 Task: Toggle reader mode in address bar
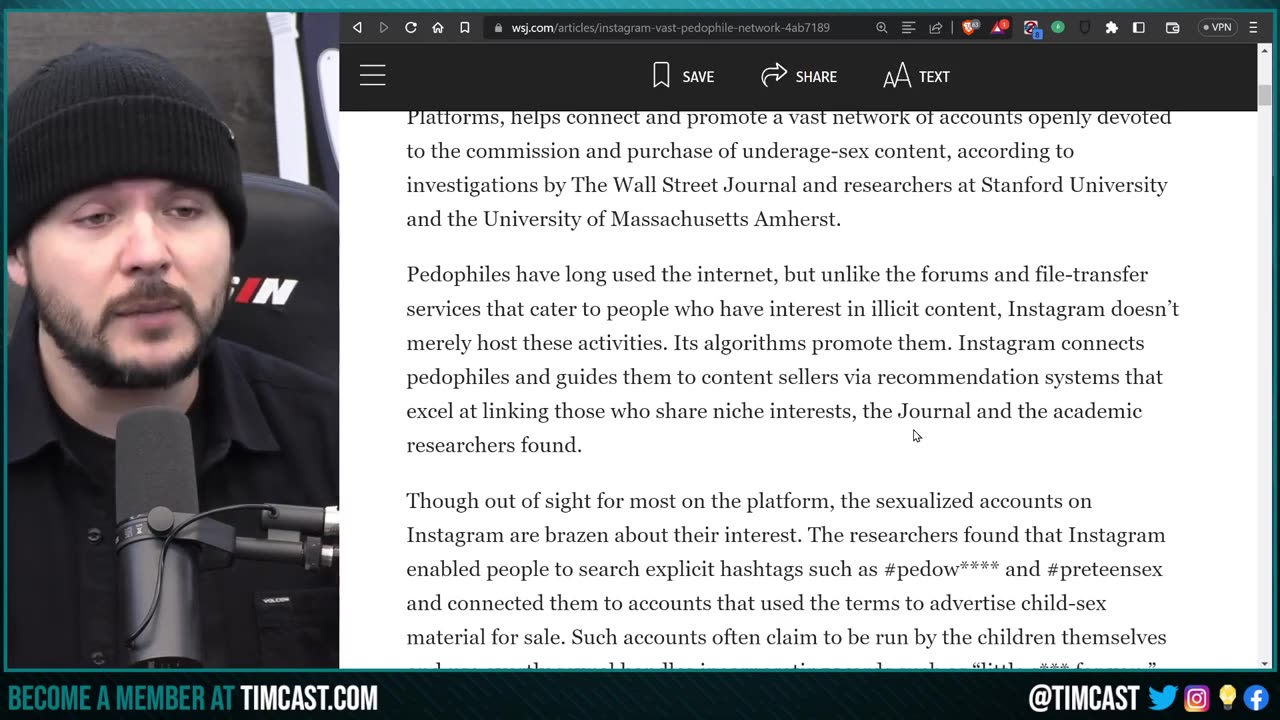[x=908, y=28]
